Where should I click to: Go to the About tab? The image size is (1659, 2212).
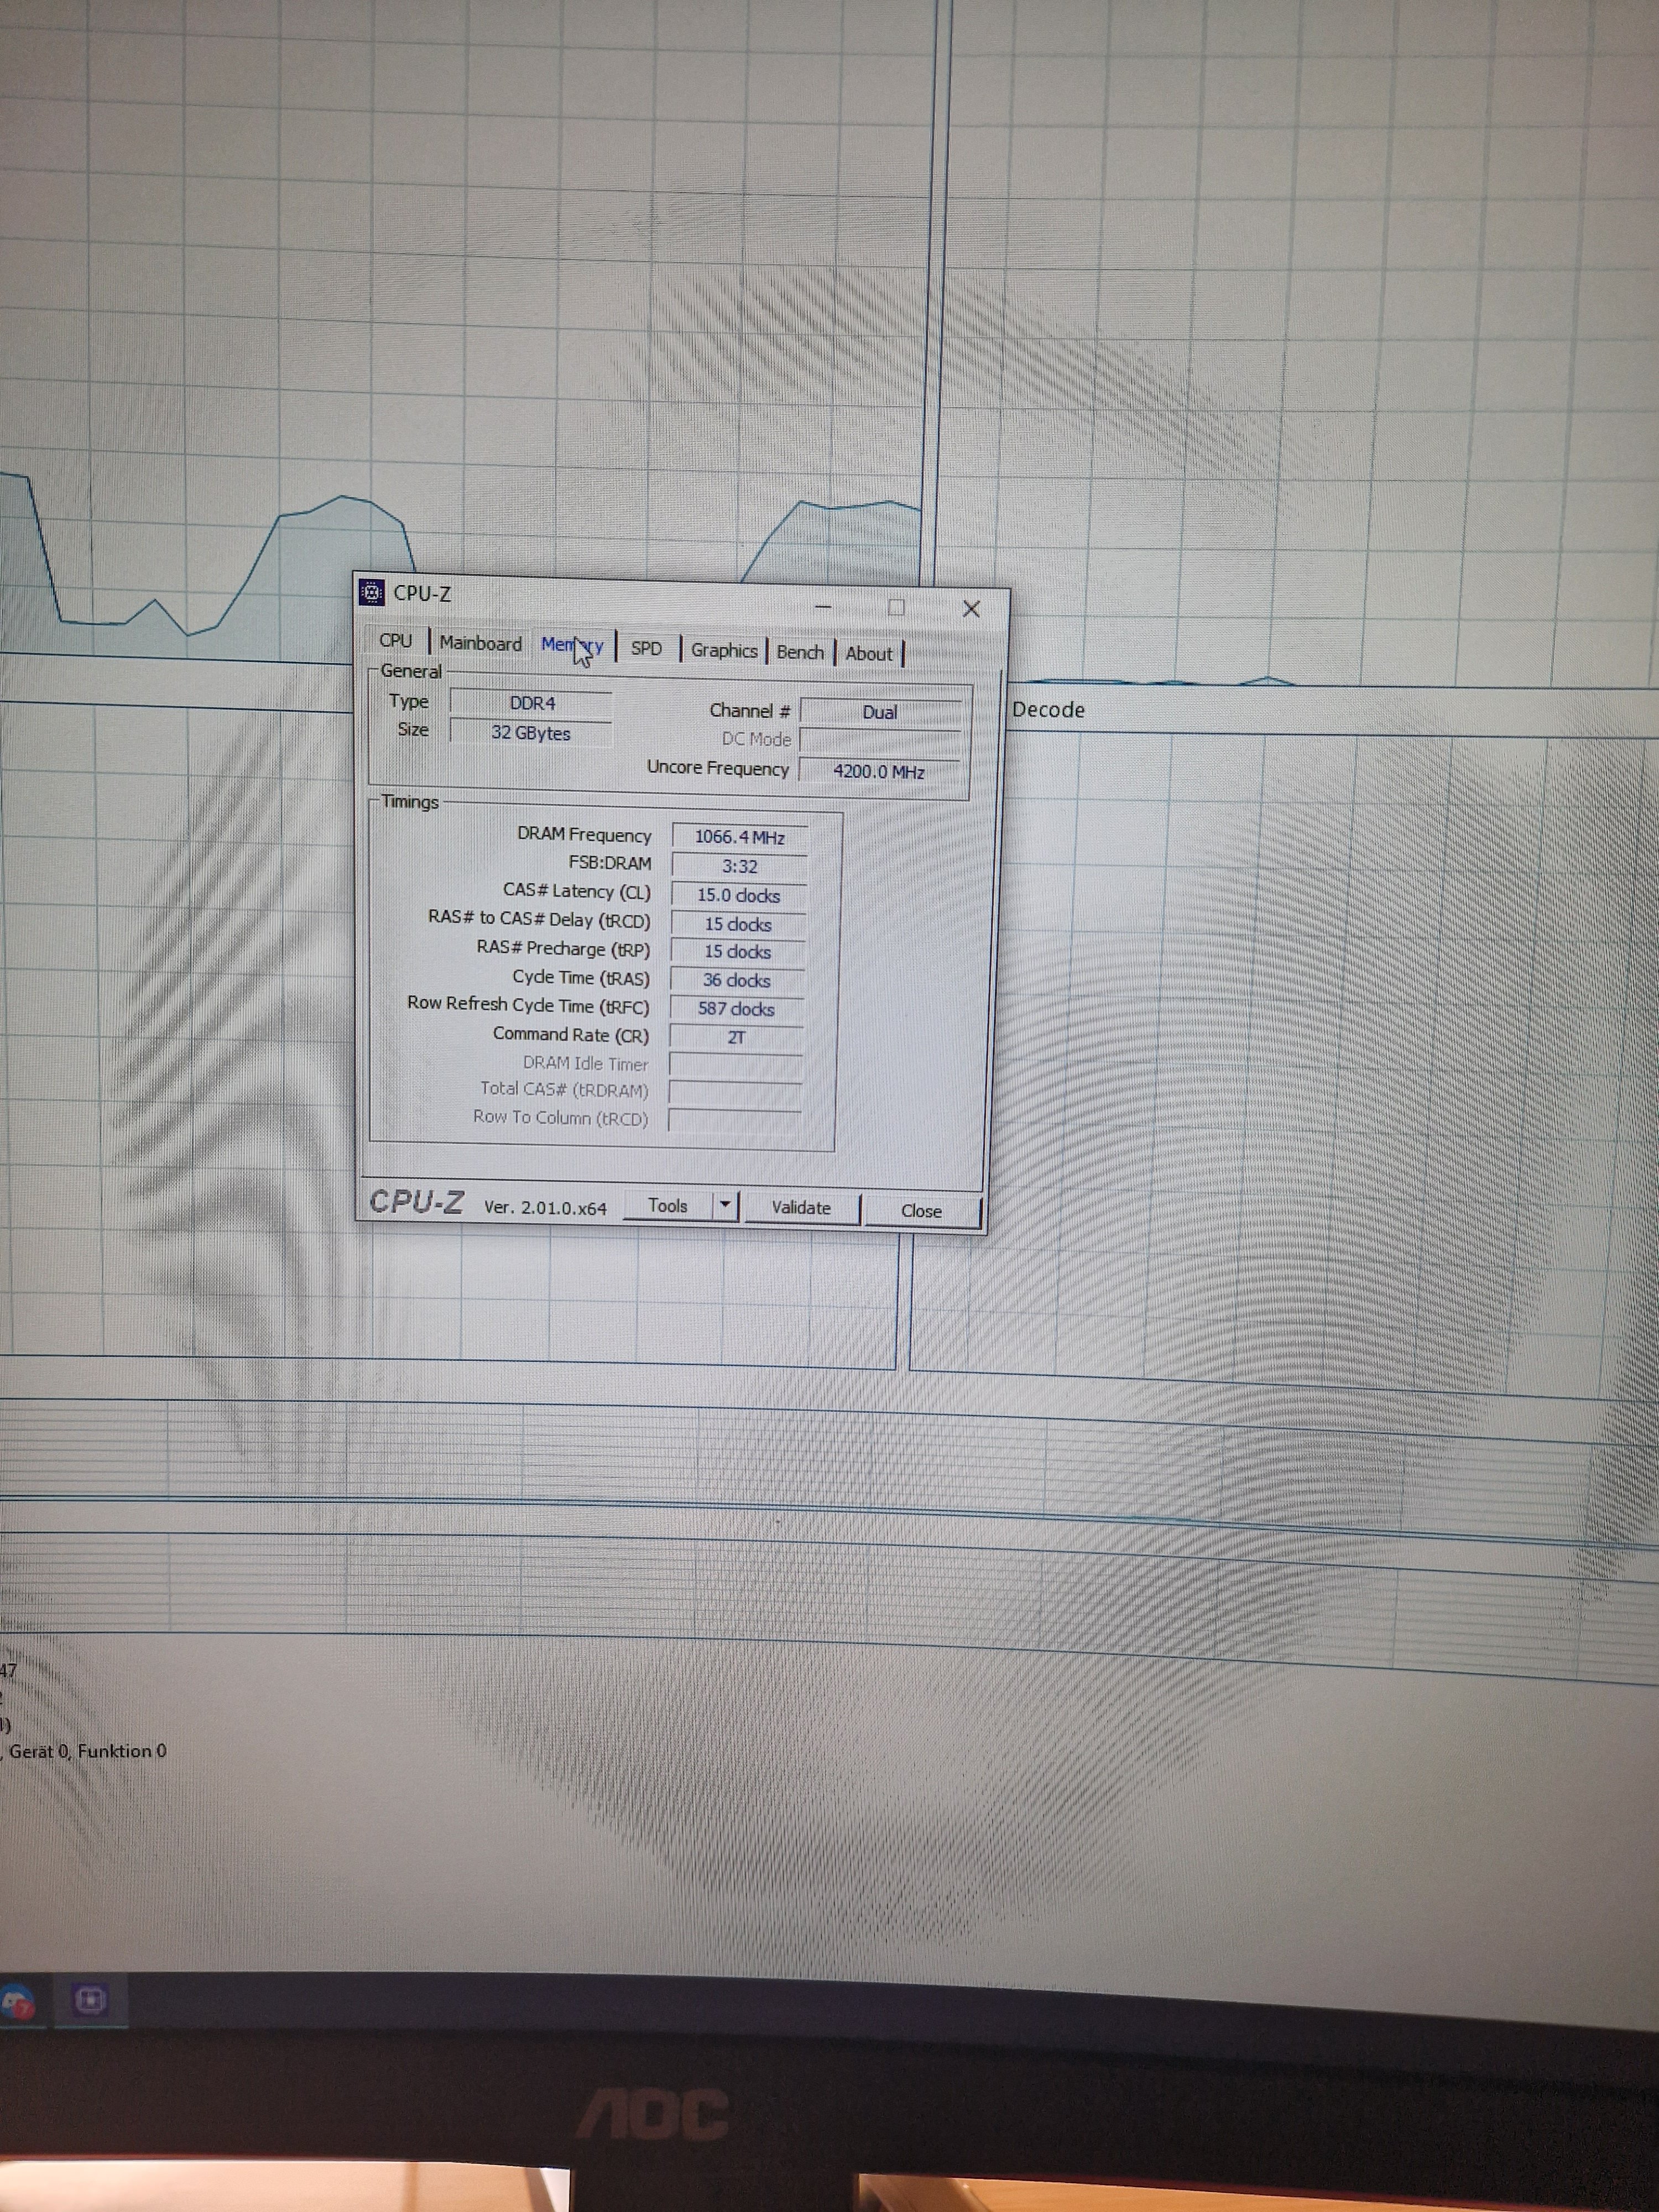868,653
